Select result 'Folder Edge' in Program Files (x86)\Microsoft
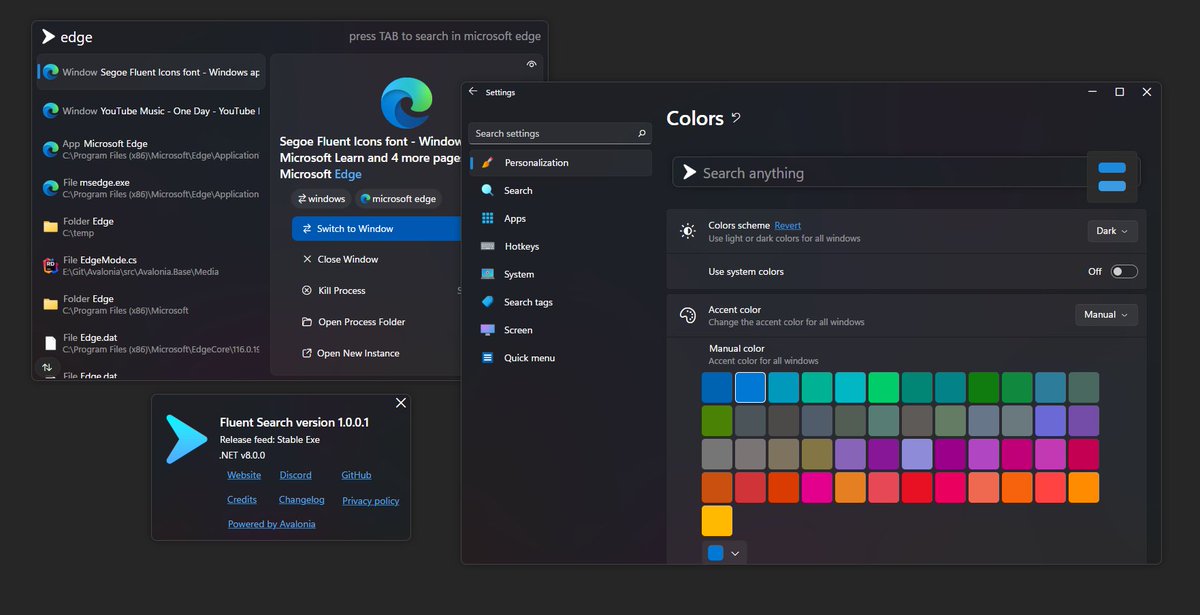This screenshot has width=1200, height=615. pos(151,304)
